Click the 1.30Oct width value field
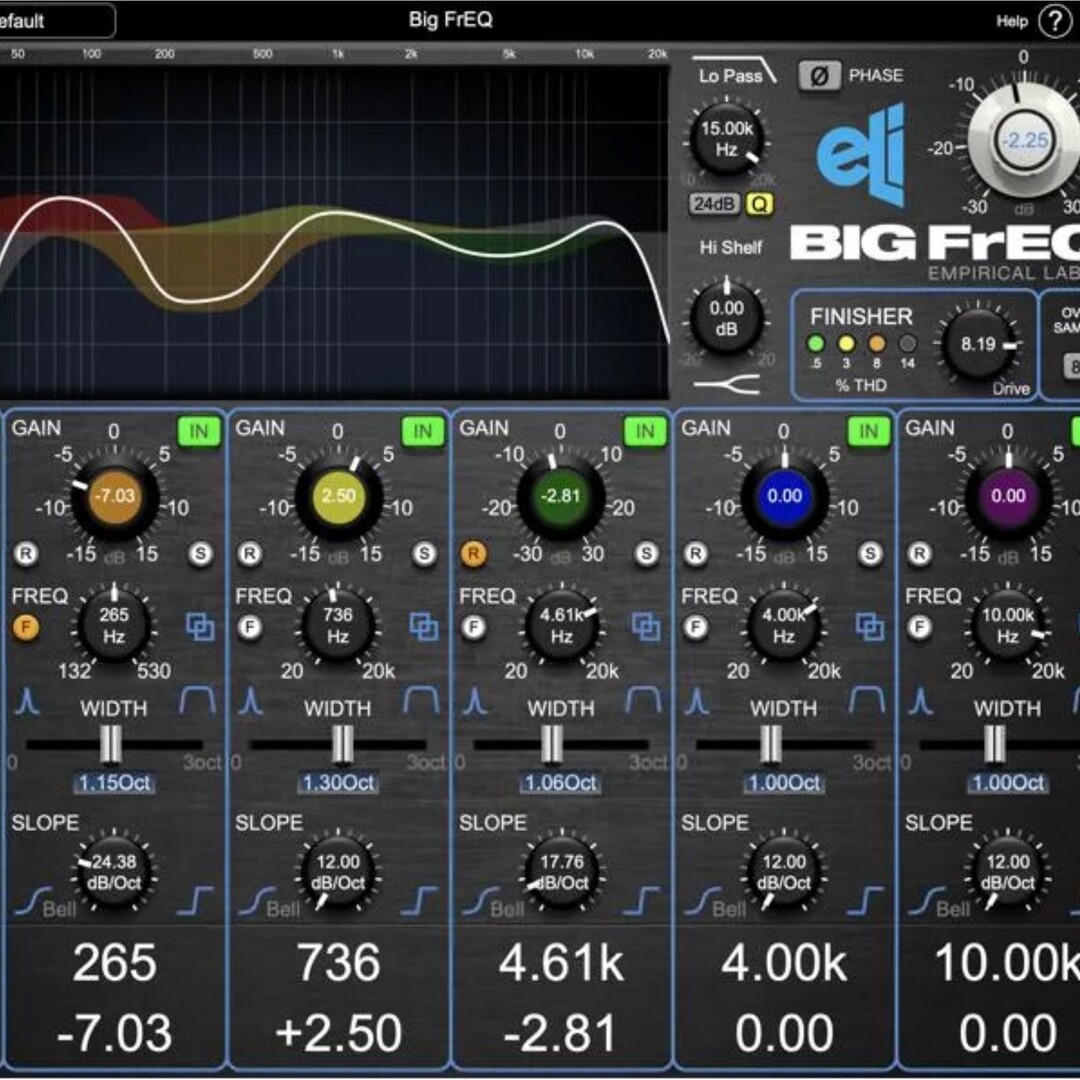Image resolution: width=1080 pixels, height=1080 pixels. 338,783
